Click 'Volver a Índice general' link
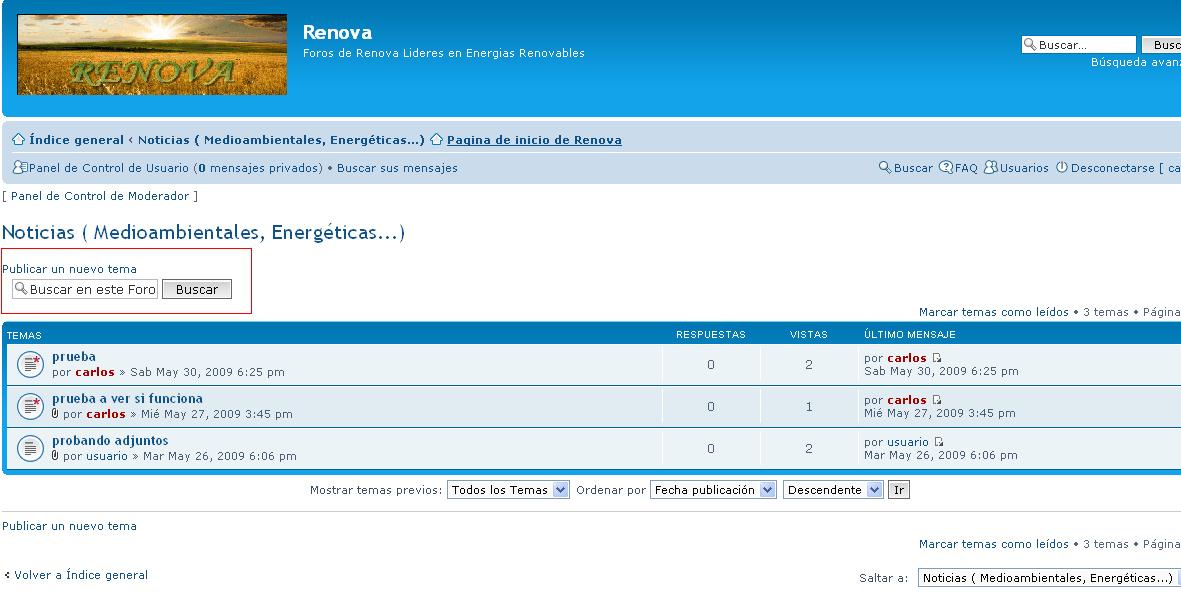The height and width of the screenshot is (593, 1181). 81,575
